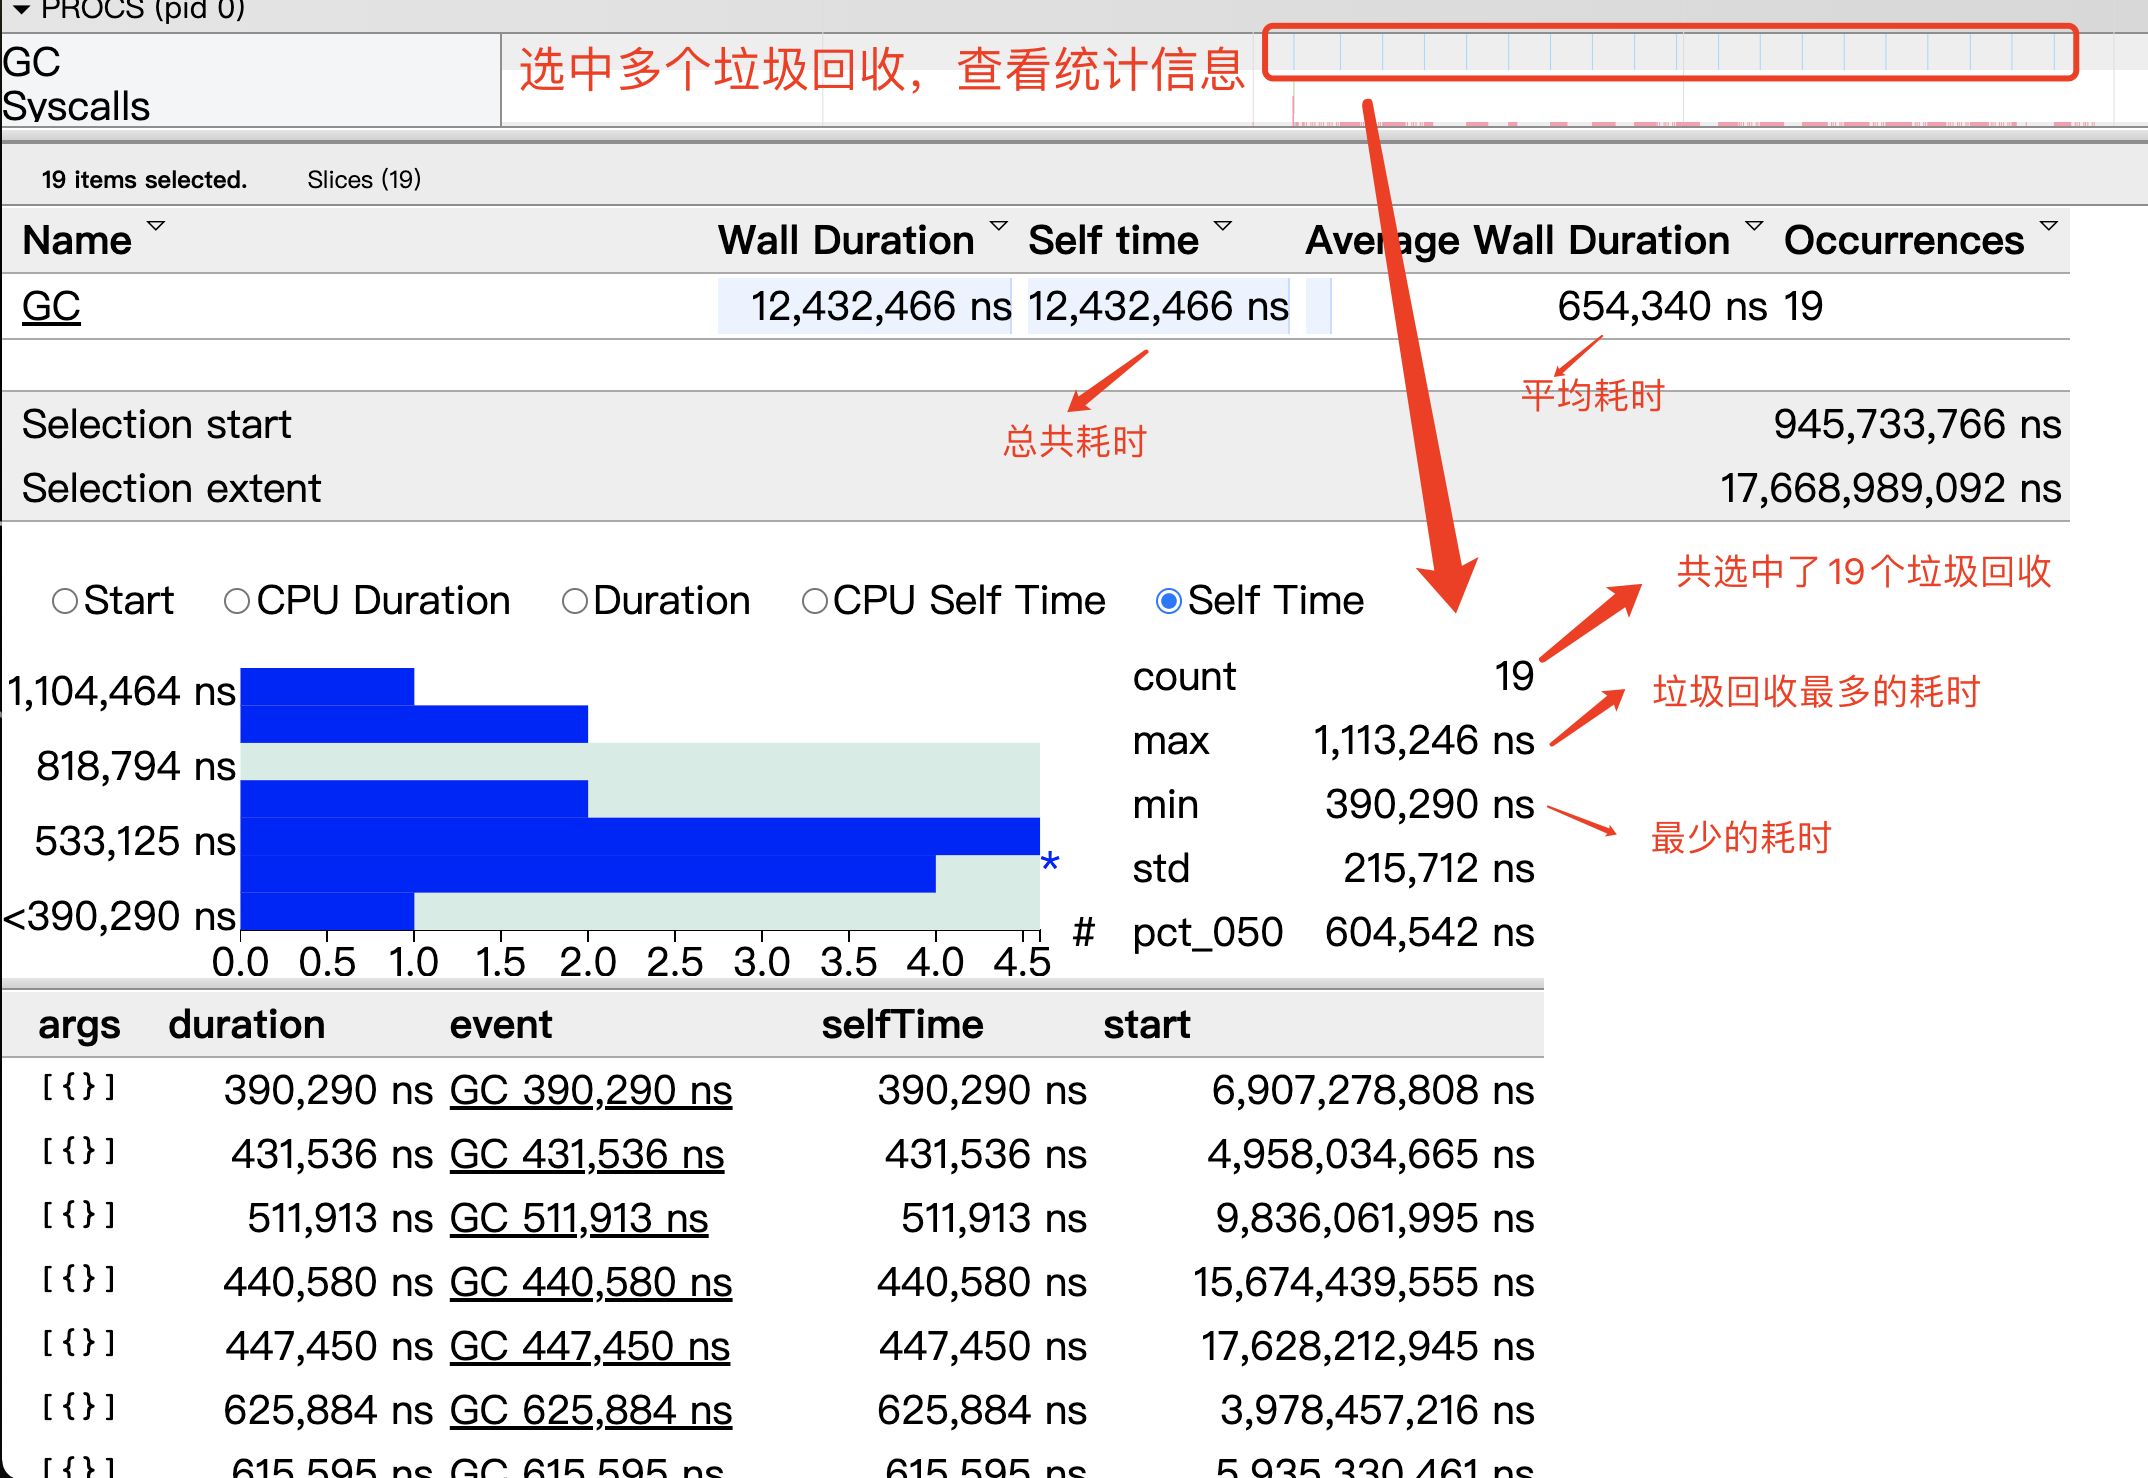Click the GC name link in table
The image size is (2148, 1478).
point(51,306)
